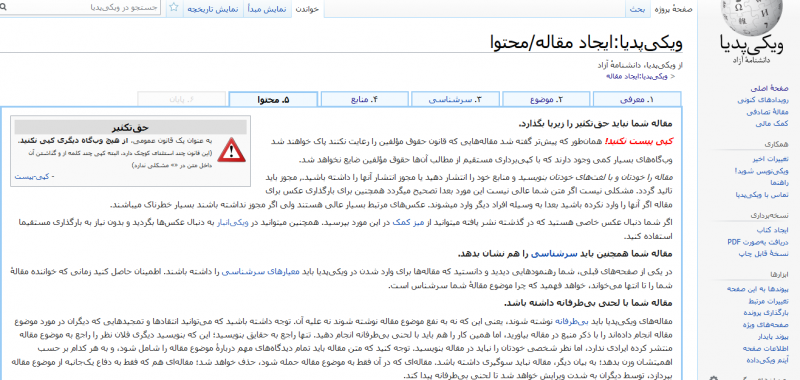800x380 pixels.
Task: Select the current step ۵. محتوا
Action: [x=273, y=100]
